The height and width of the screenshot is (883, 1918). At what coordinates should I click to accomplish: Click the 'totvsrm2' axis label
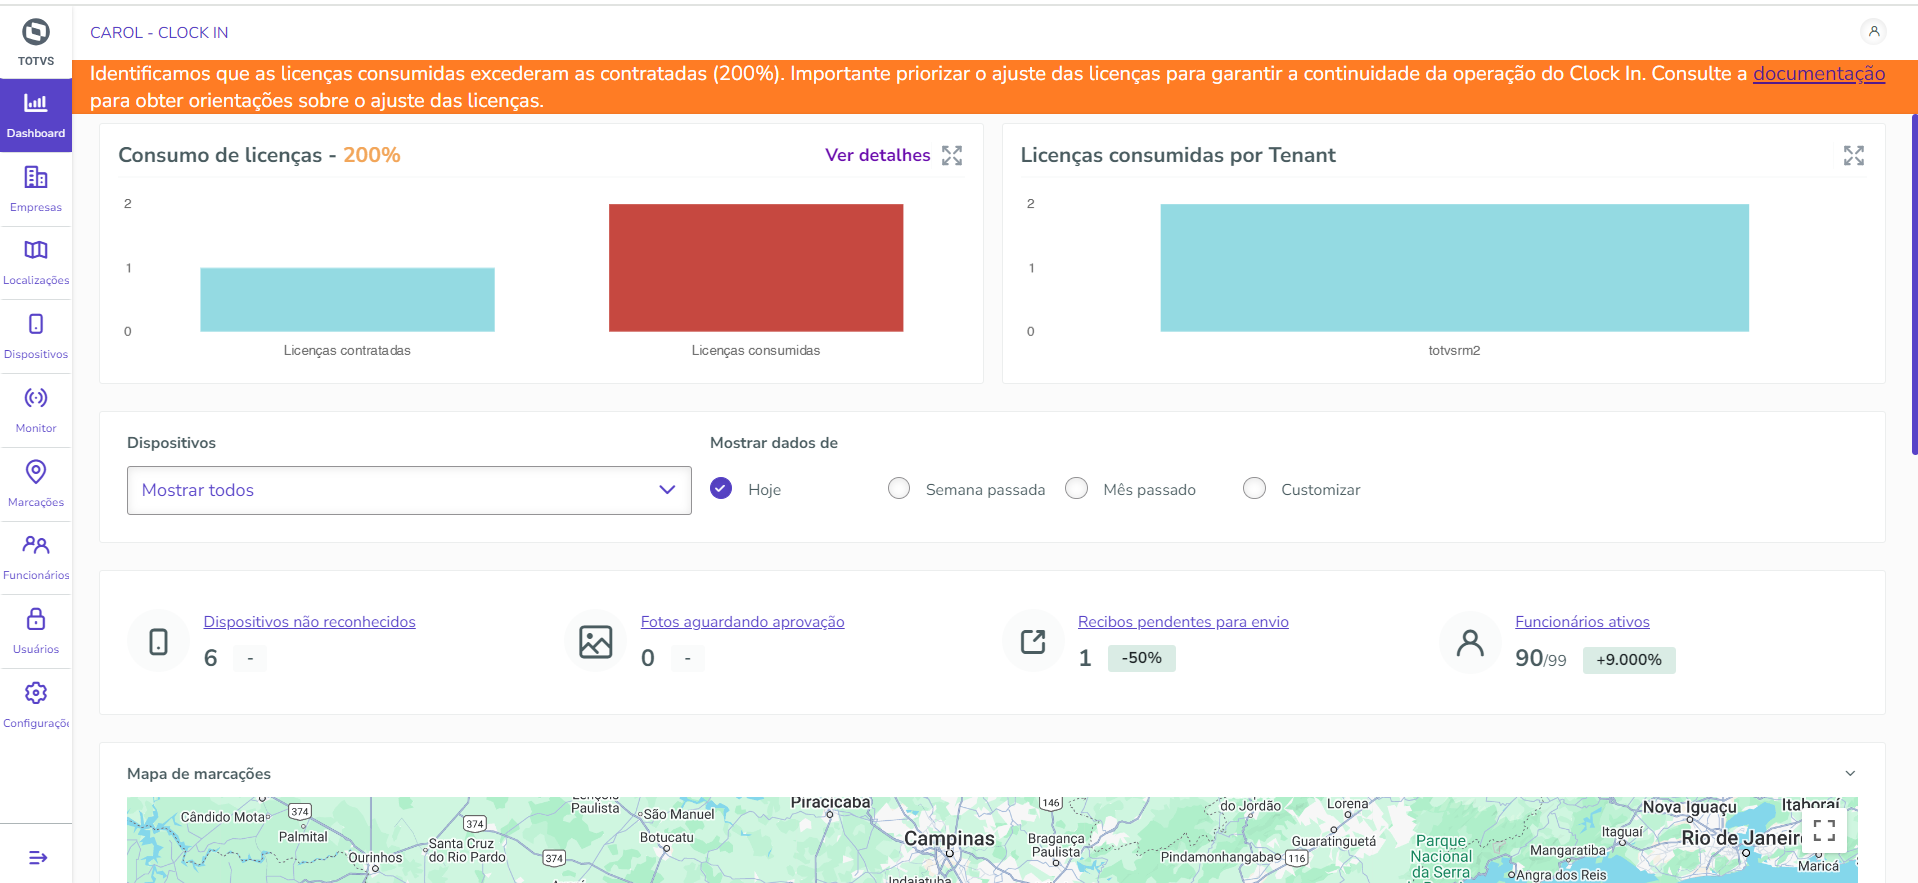click(x=1454, y=351)
